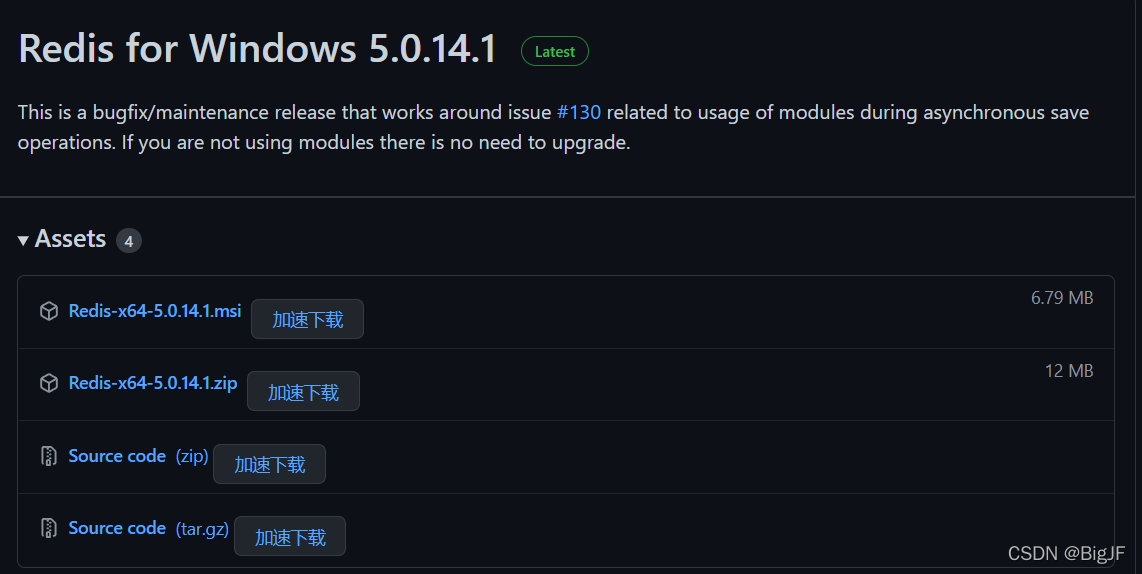1142x574 pixels.
Task: Click 加速下载 button for Redis zip file
Action: (303, 392)
